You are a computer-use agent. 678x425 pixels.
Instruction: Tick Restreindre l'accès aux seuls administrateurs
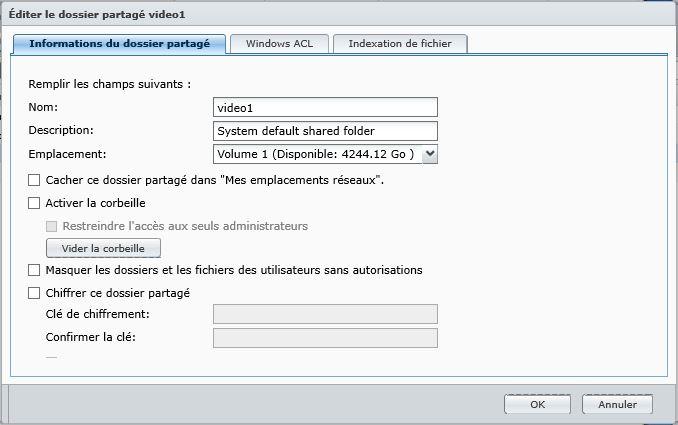(x=51, y=226)
